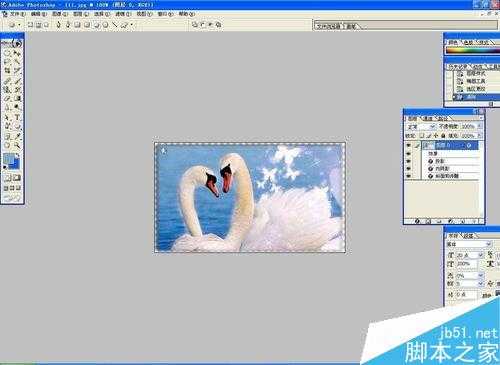The height and width of the screenshot is (365, 500).
Task: Jump to ImageReady button at toolbox bottom
Action: pyautogui.click(x=12, y=198)
